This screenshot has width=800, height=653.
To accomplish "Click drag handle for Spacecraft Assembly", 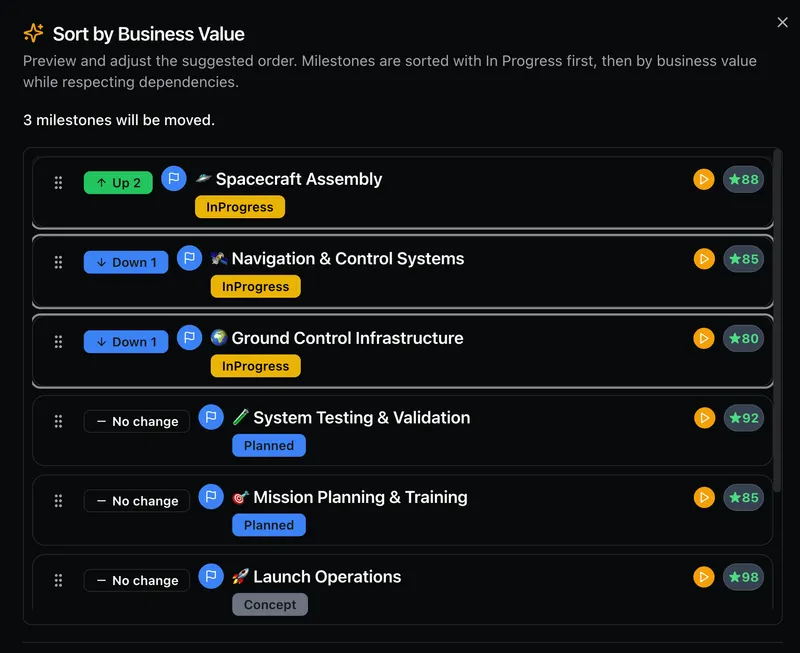I will click(58, 182).
